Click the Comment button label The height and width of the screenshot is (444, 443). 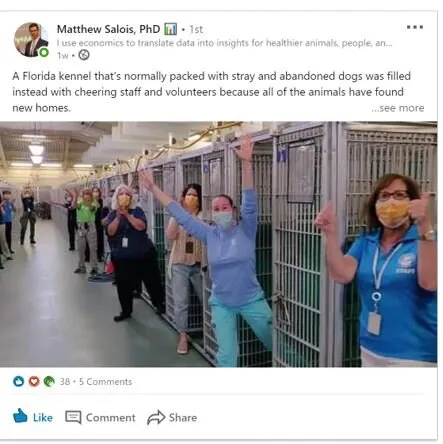point(111,417)
